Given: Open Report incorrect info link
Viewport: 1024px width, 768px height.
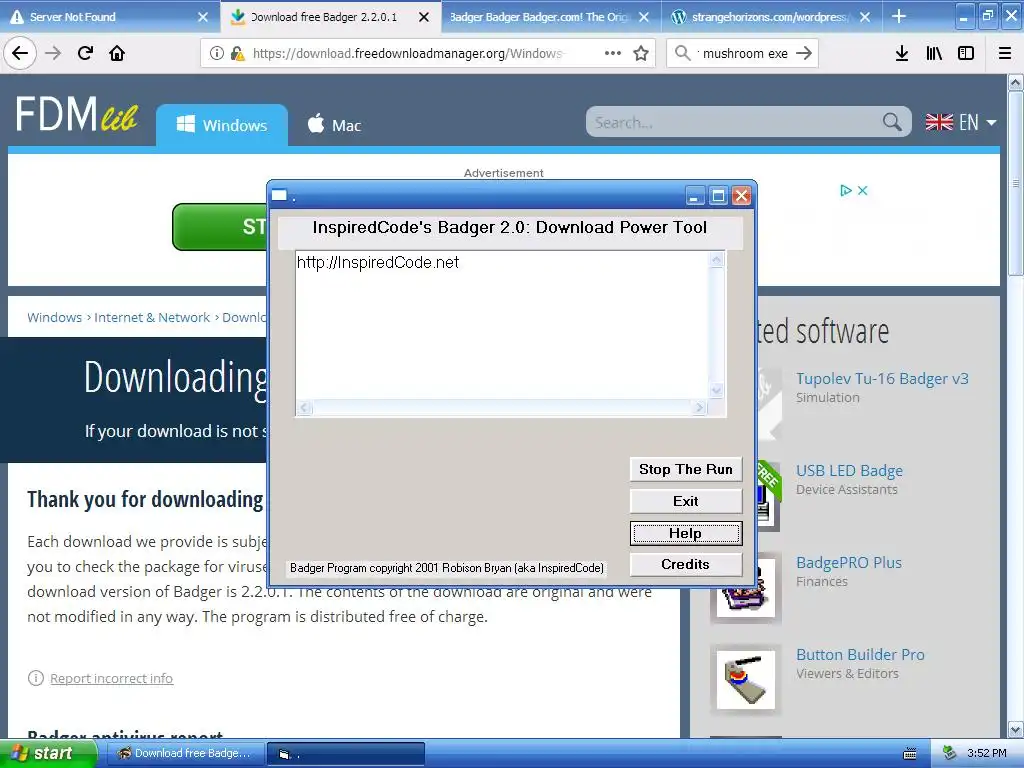Looking at the screenshot, I should (112, 679).
